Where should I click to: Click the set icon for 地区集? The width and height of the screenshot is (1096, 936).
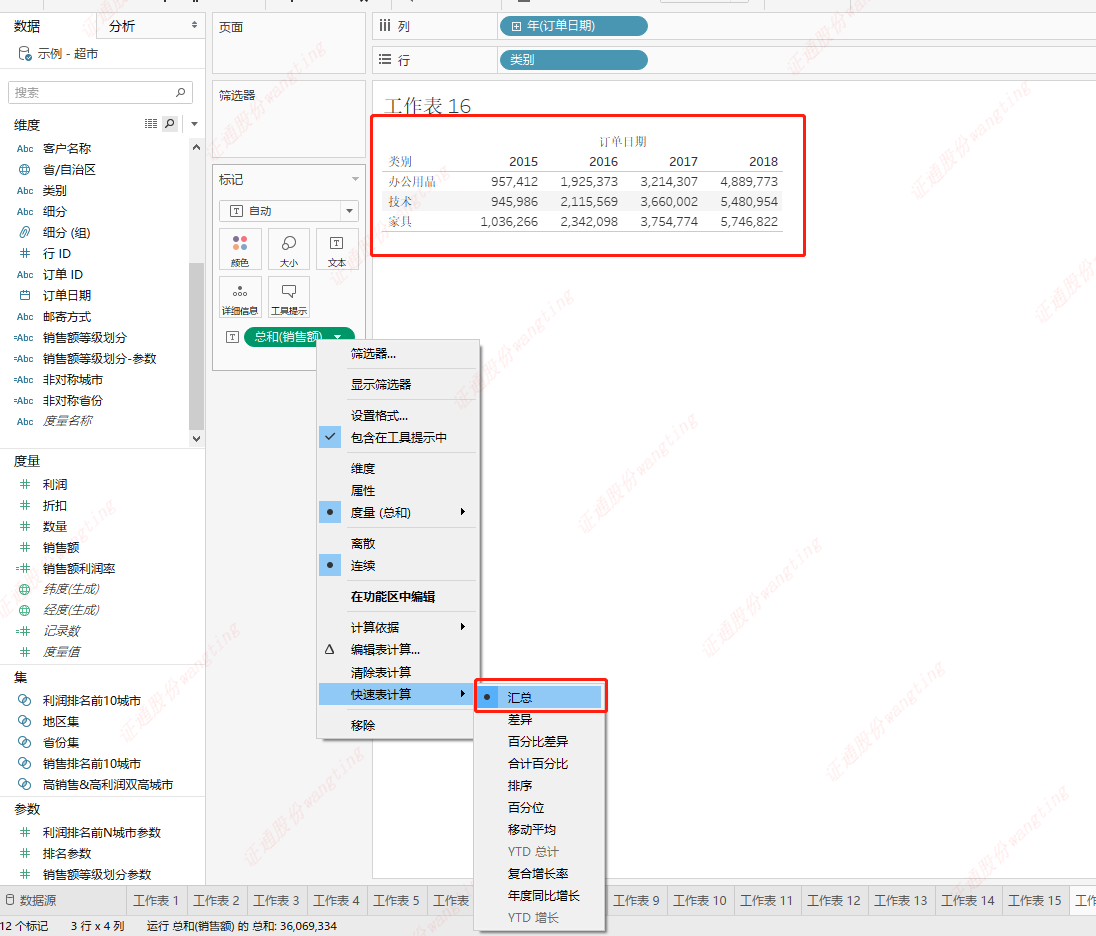point(24,721)
